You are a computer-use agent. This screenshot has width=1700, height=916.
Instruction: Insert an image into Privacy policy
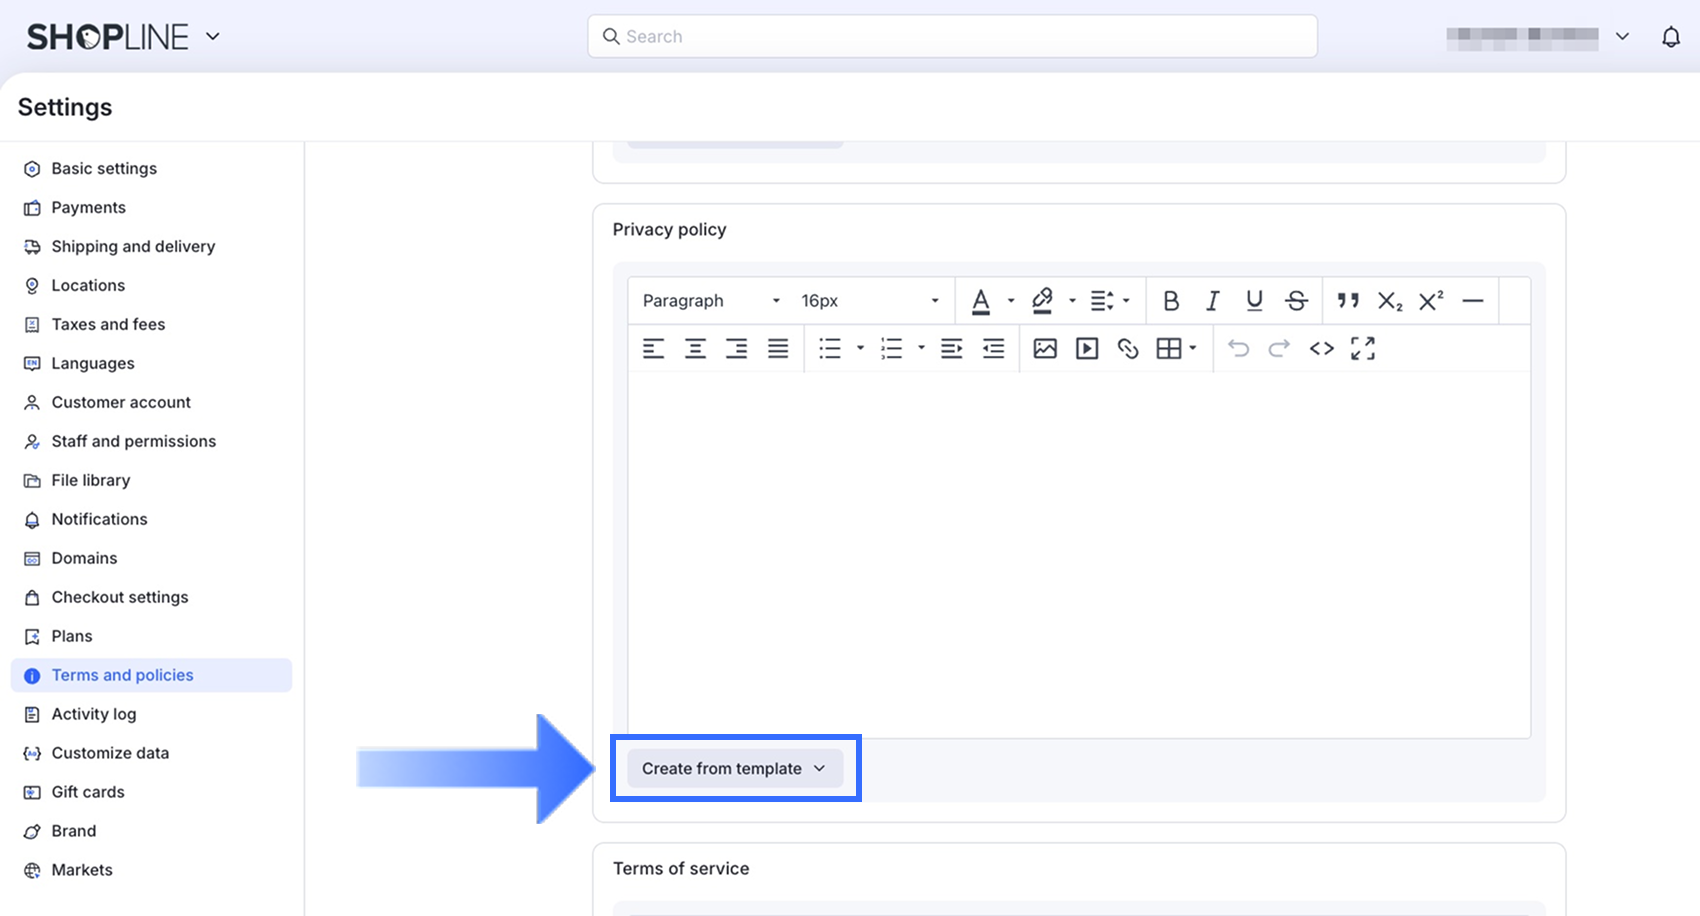pyautogui.click(x=1045, y=348)
